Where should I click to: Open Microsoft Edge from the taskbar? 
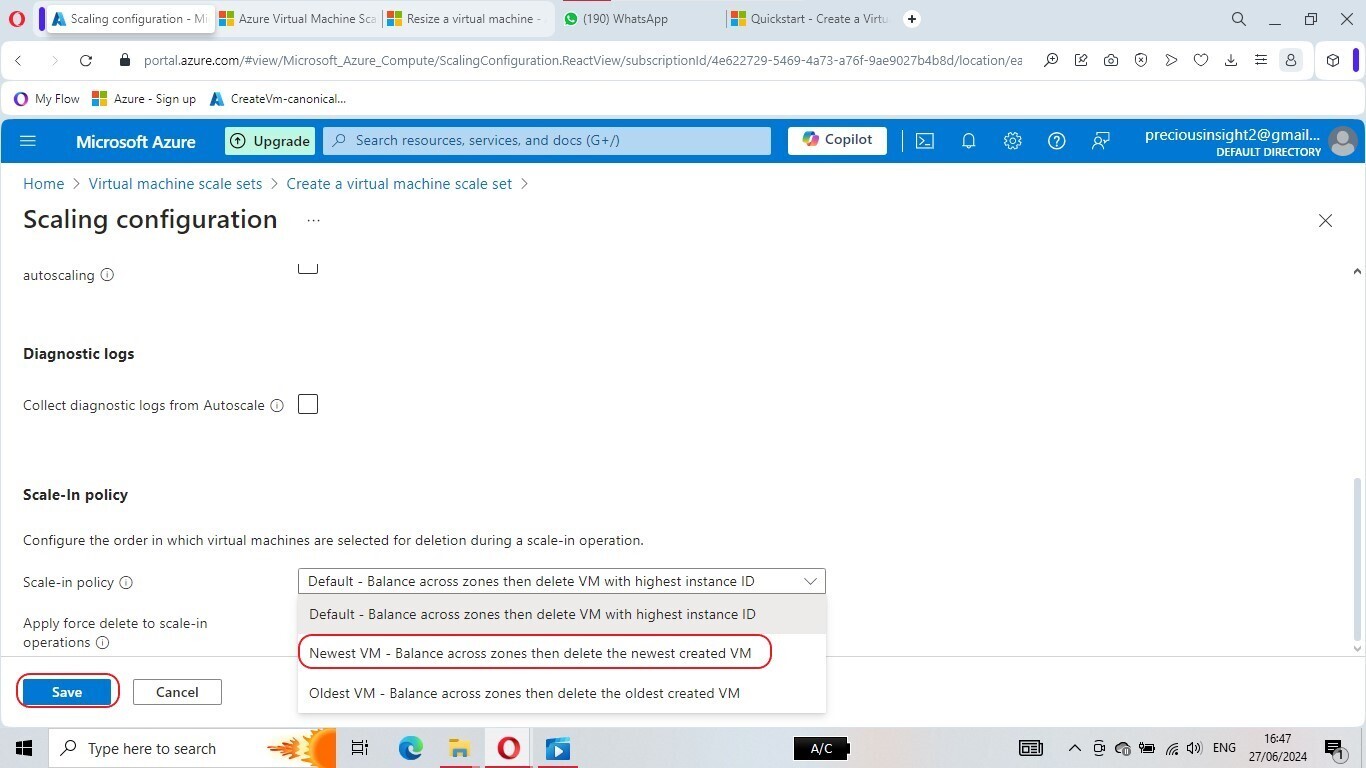pos(411,748)
